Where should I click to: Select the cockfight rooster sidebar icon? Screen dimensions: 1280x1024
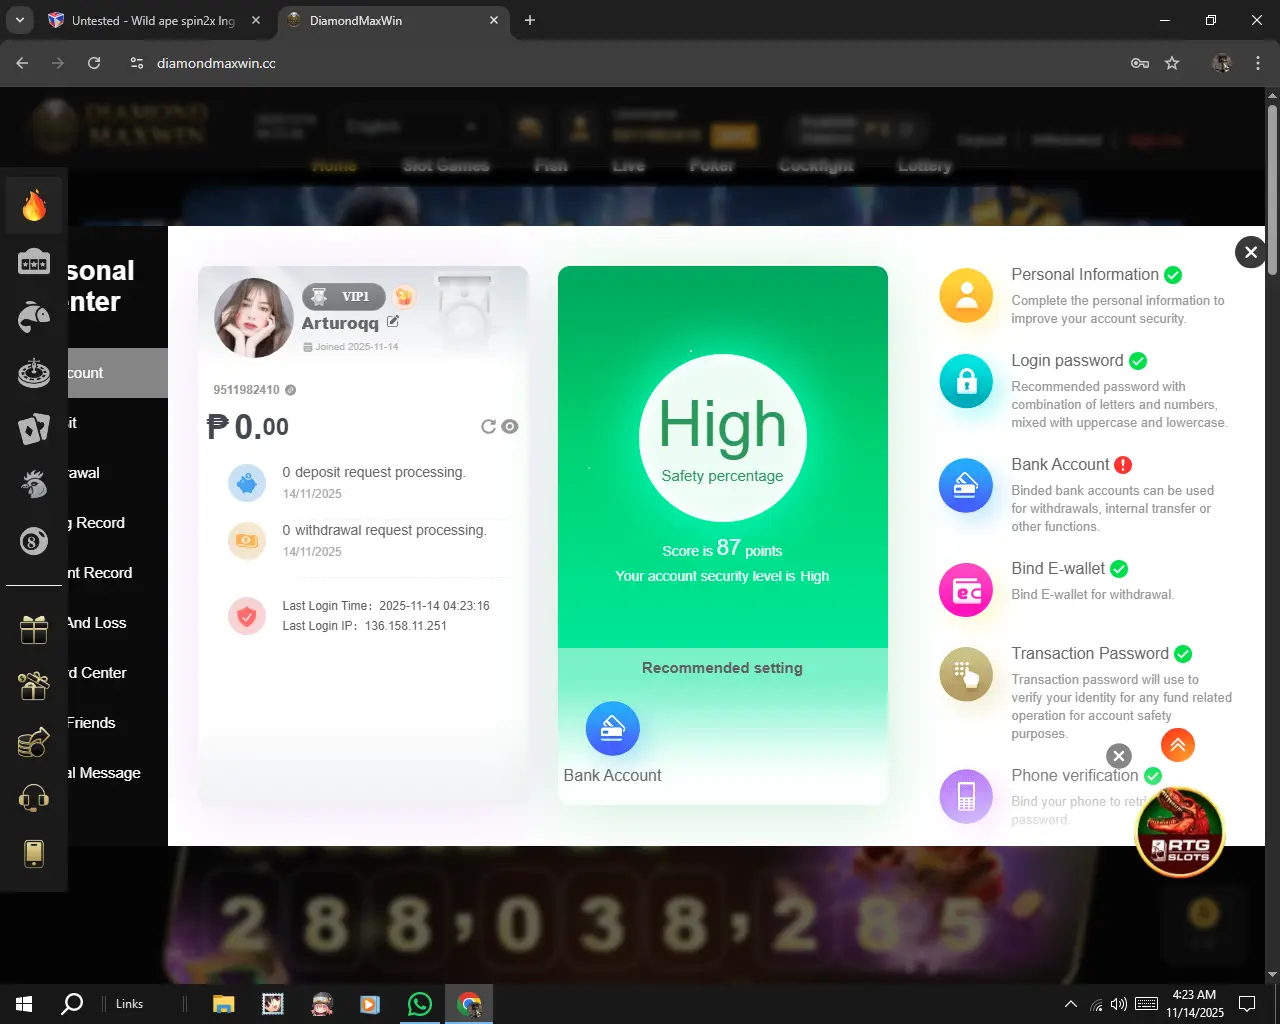point(34,484)
